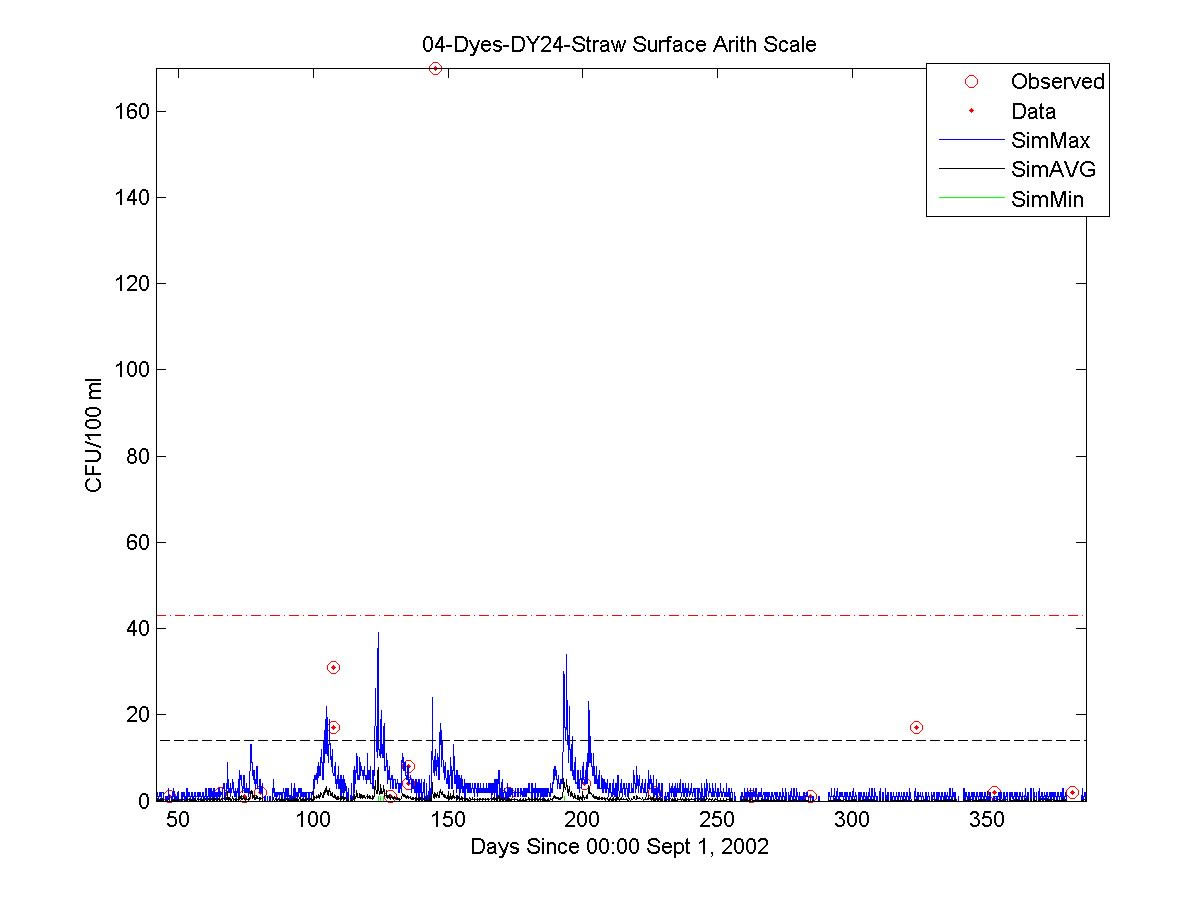The height and width of the screenshot is (900, 1200).
Task: Click the observed marker near value 31
Action: (333, 667)
